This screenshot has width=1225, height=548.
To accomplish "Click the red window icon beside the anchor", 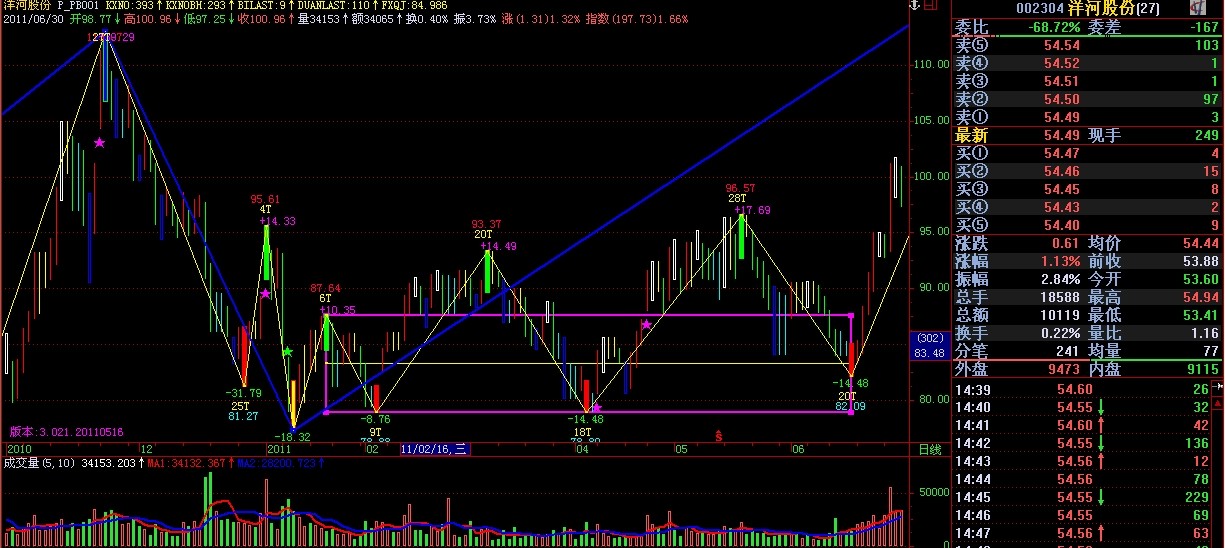I will [932, 6].
